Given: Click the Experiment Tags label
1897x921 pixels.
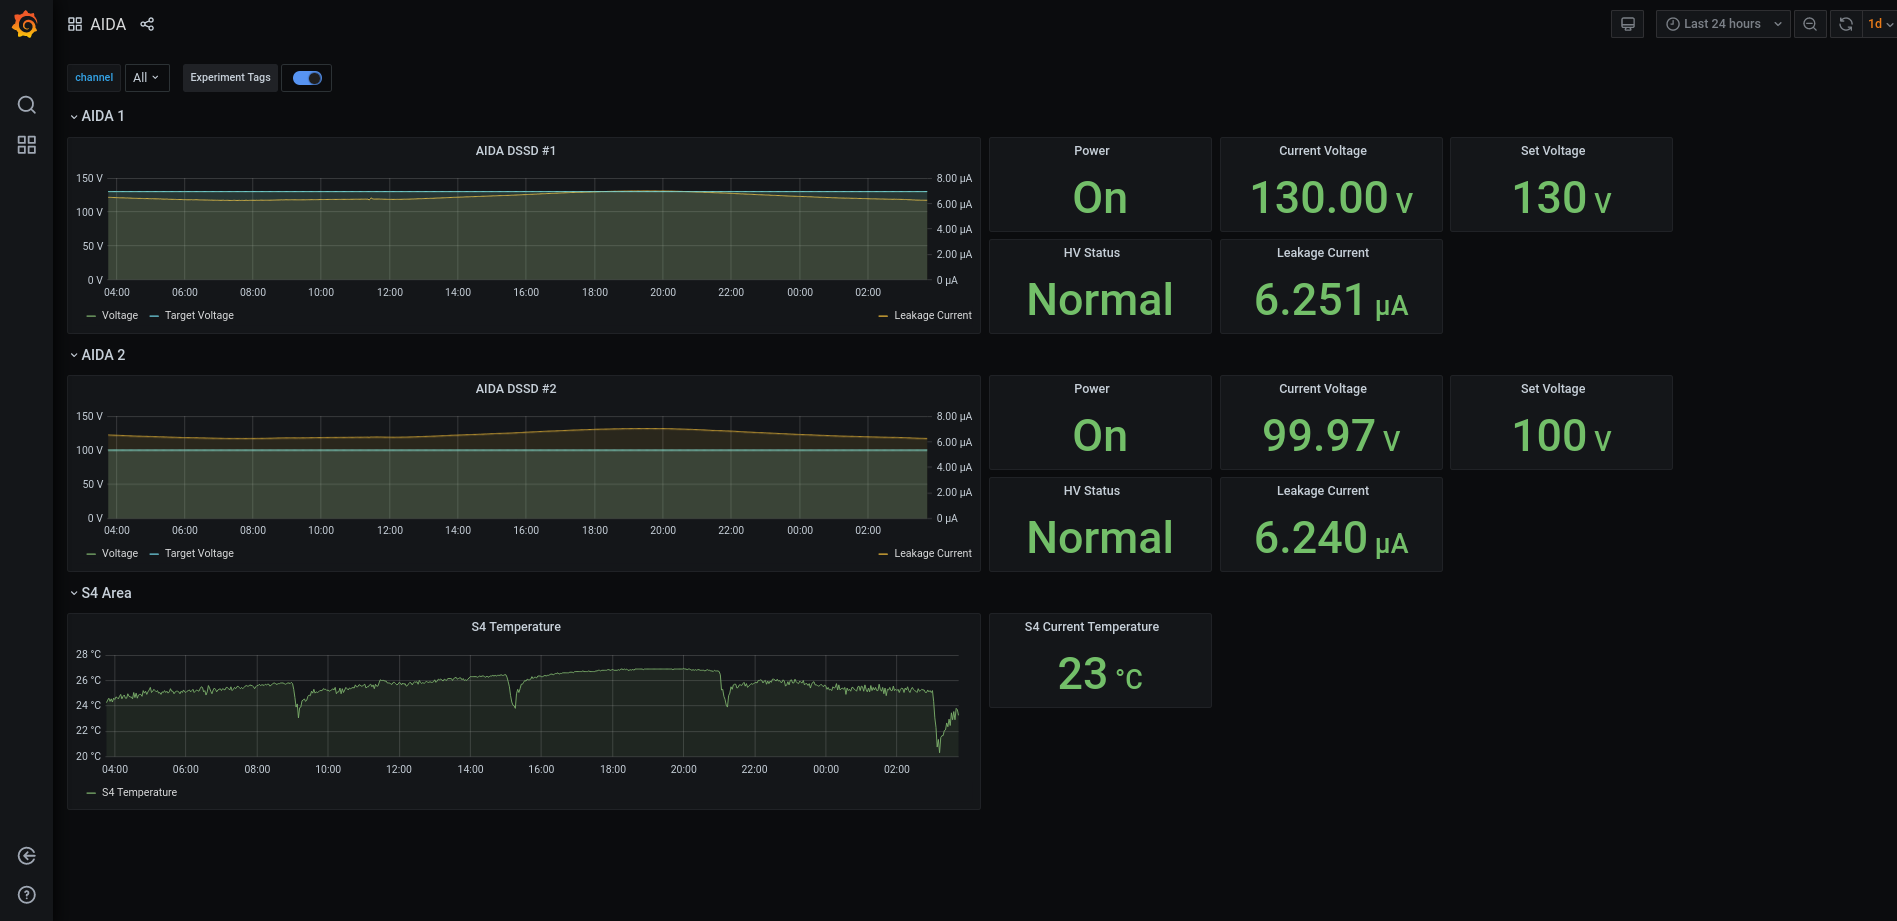Looking at the screenshot, I should [231, 78].
